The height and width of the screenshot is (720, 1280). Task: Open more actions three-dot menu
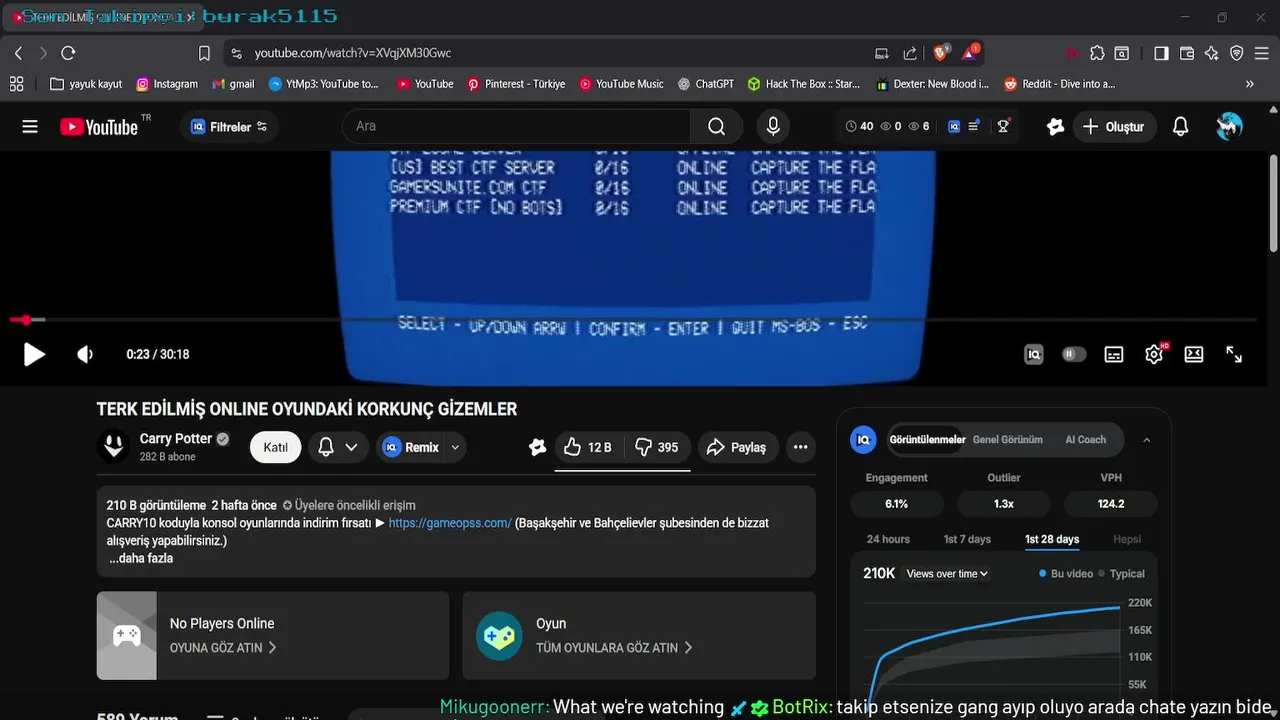click(x=800, y=448)
